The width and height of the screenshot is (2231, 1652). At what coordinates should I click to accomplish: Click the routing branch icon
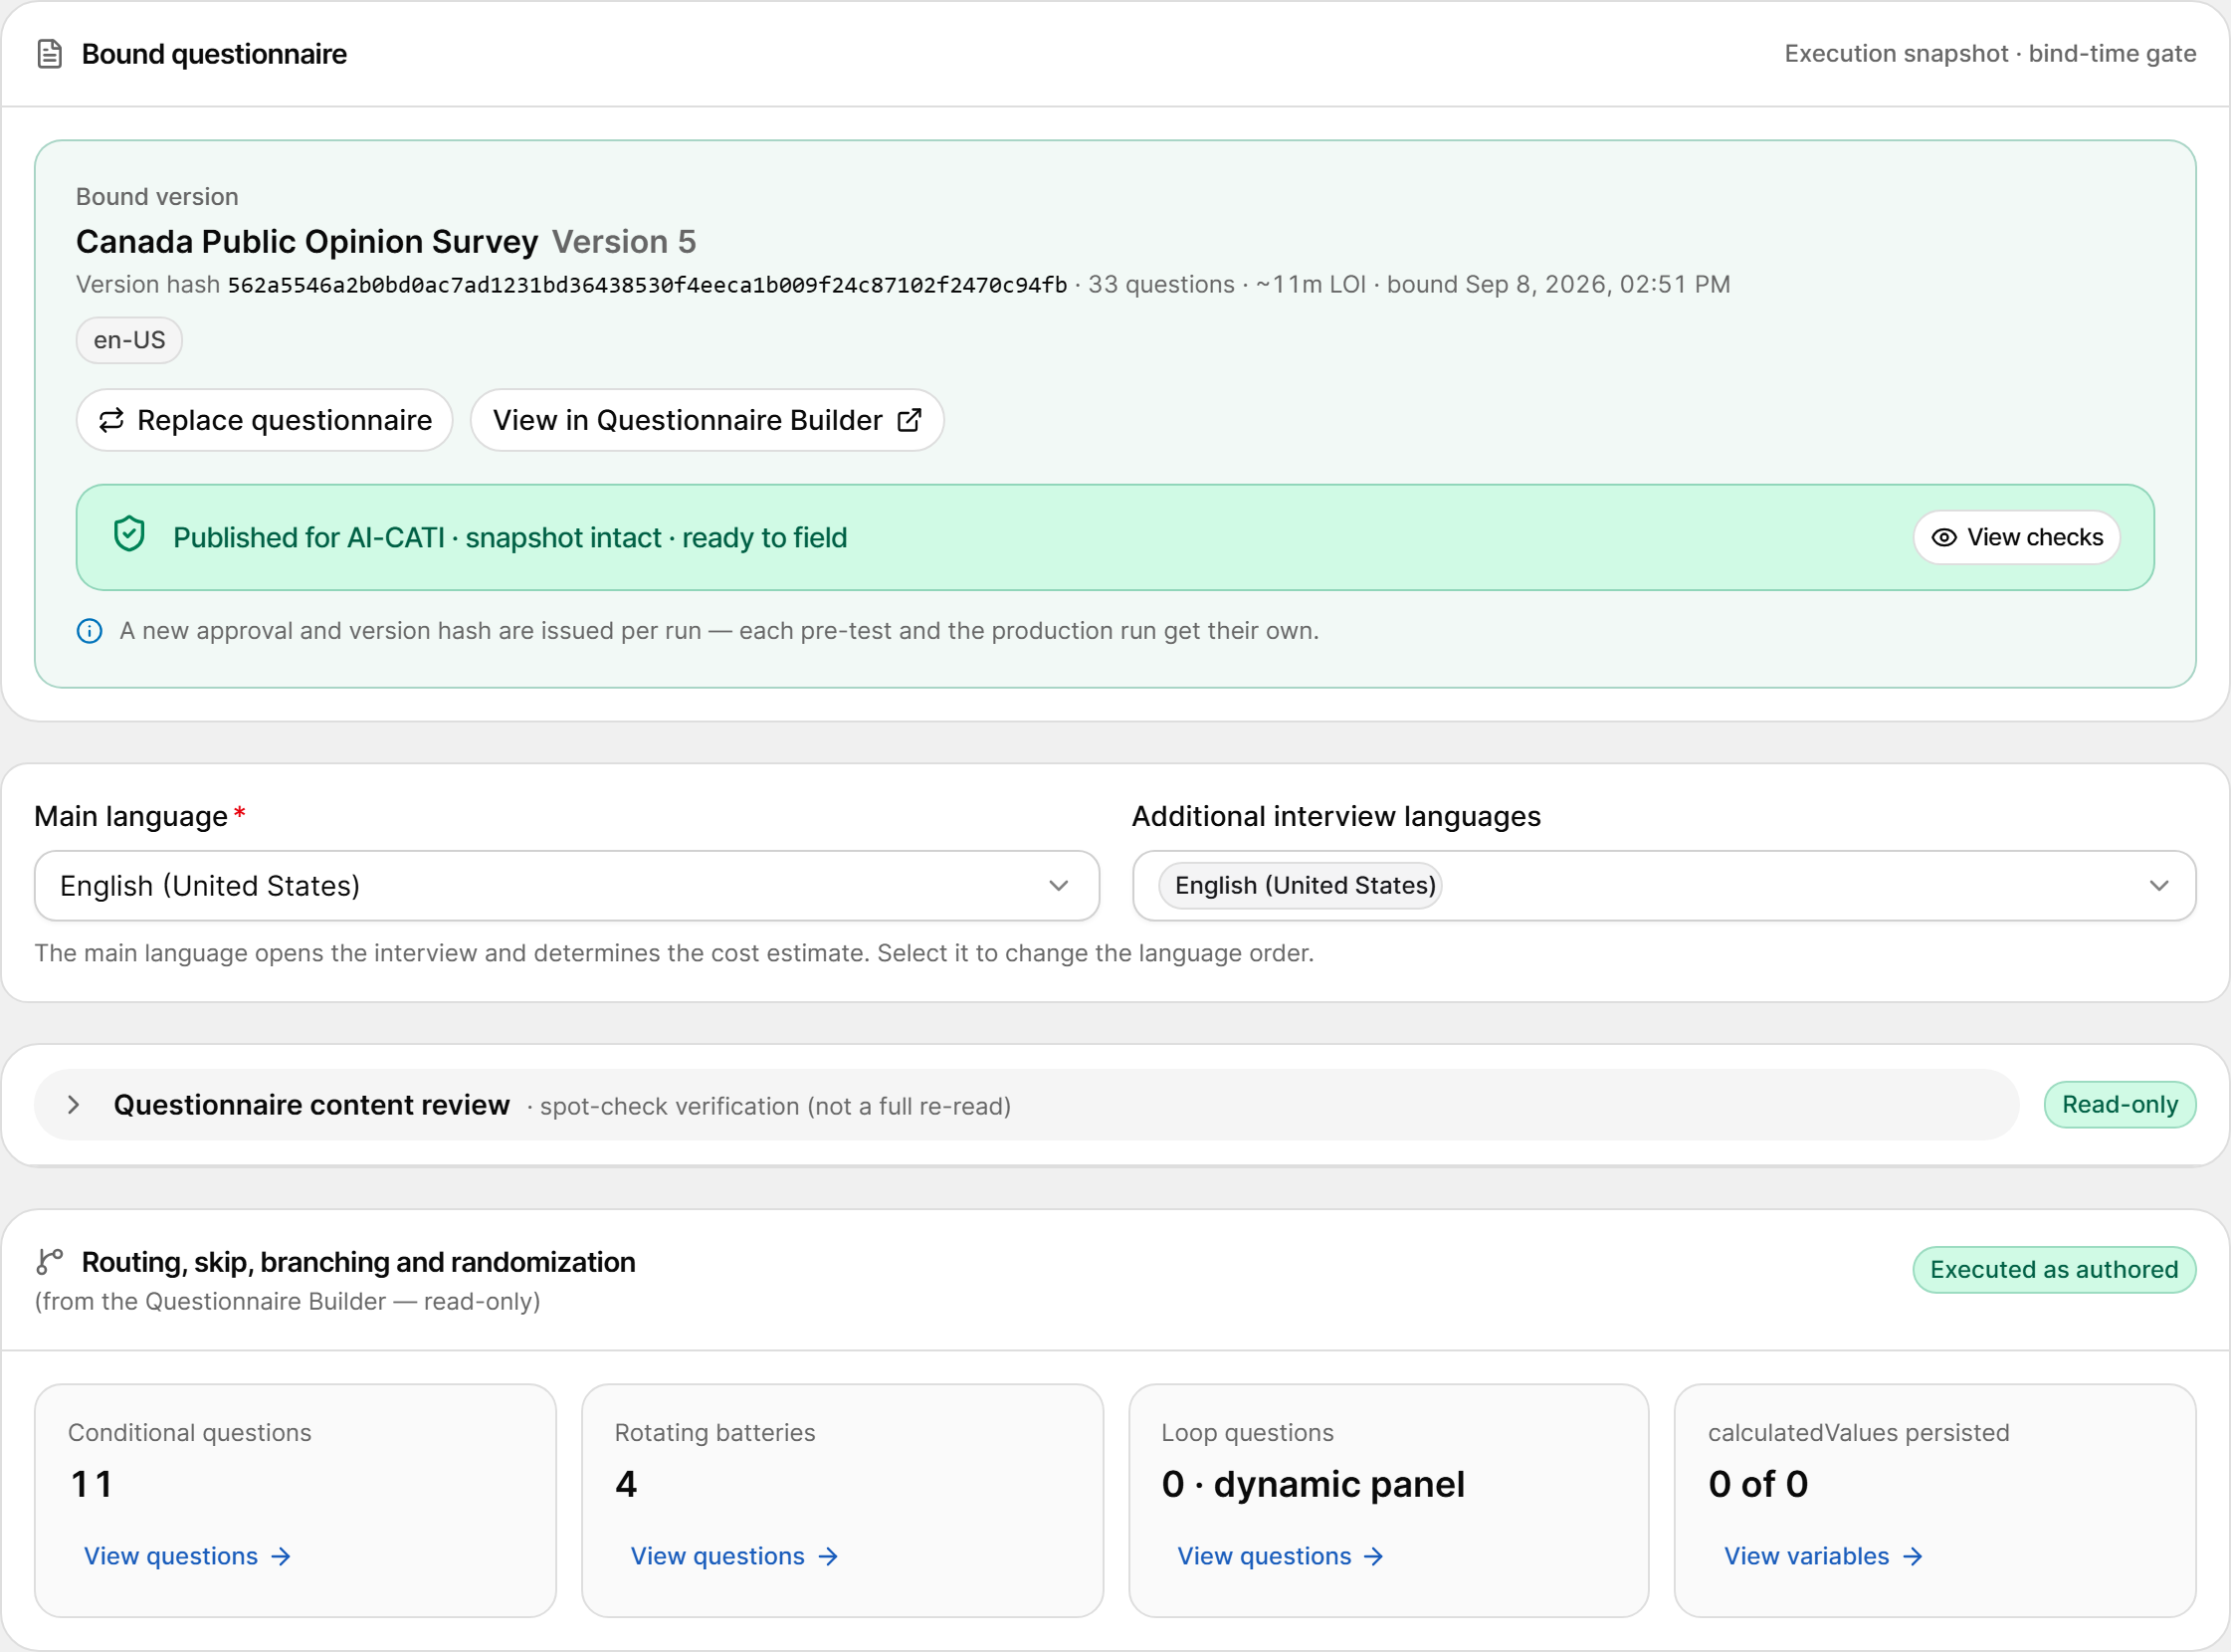click(x=49, y=1262)
